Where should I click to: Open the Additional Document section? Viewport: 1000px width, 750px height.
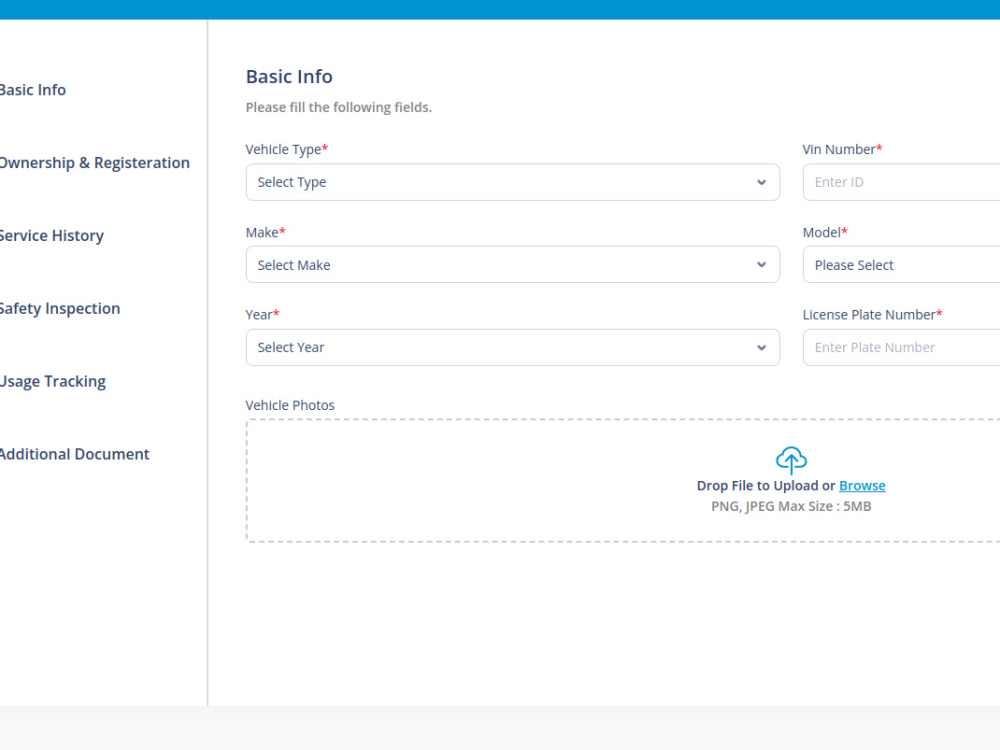pos(75,453)
